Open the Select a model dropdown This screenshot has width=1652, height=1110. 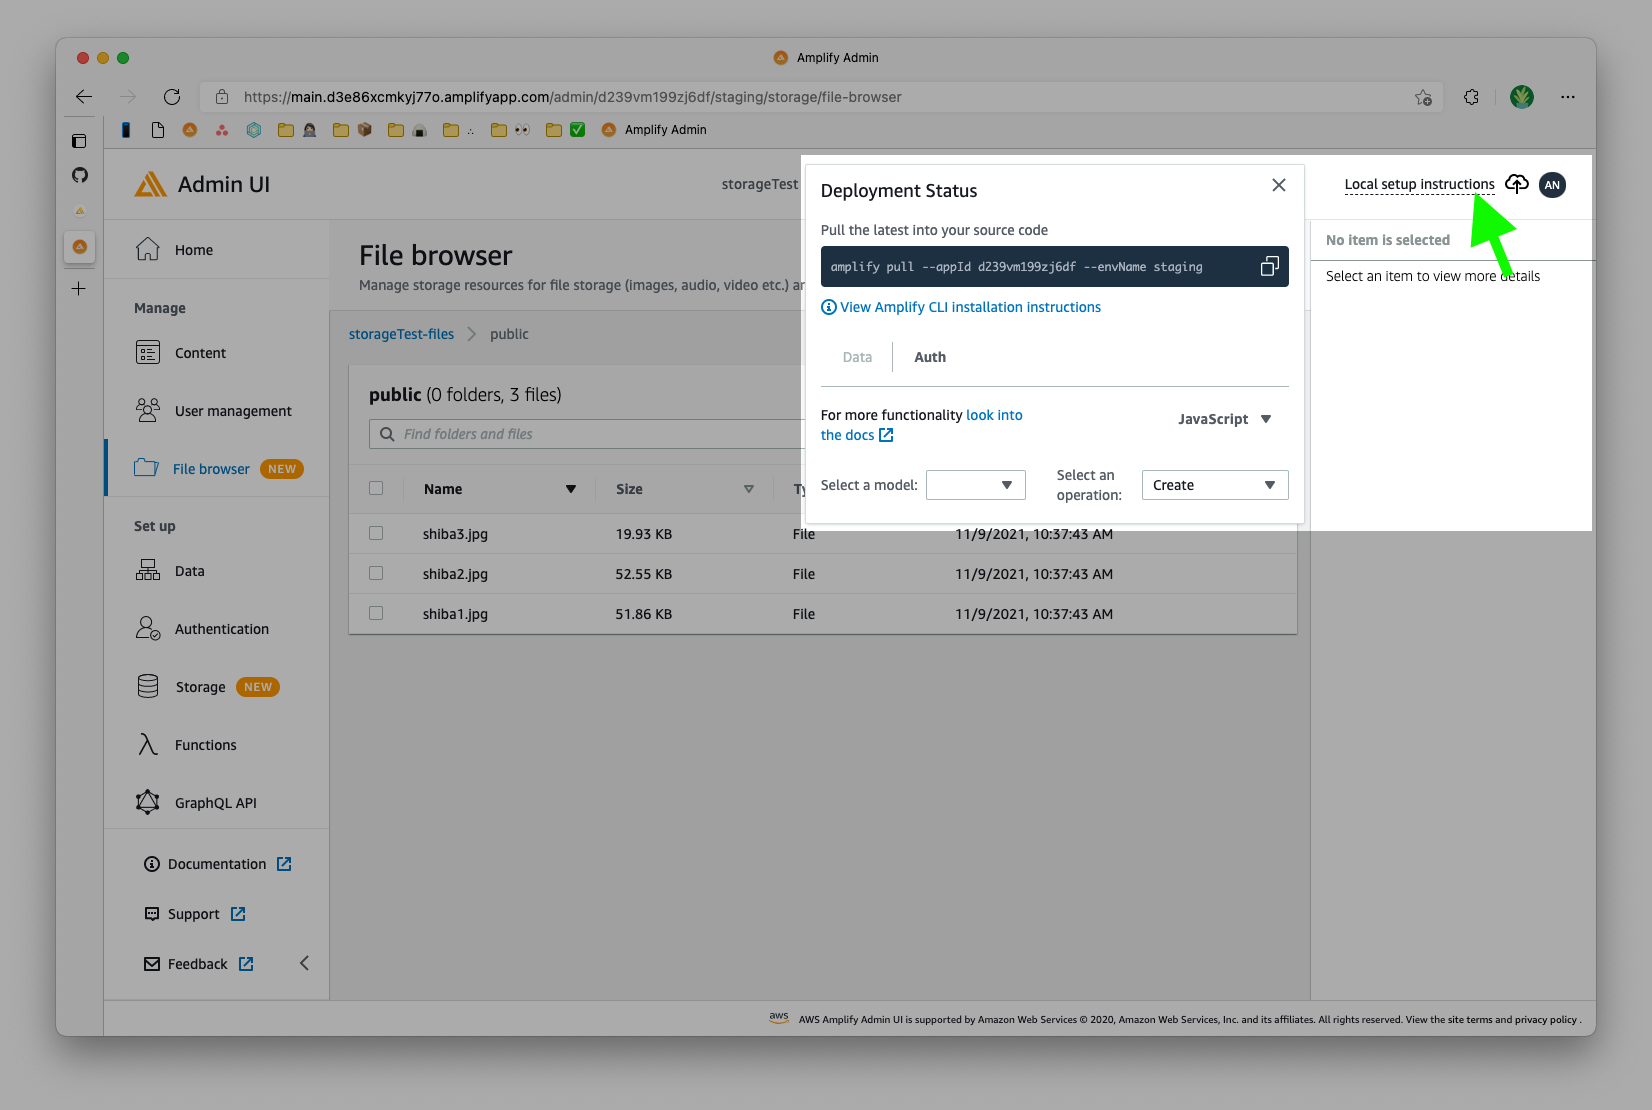(x=976, y=485)
